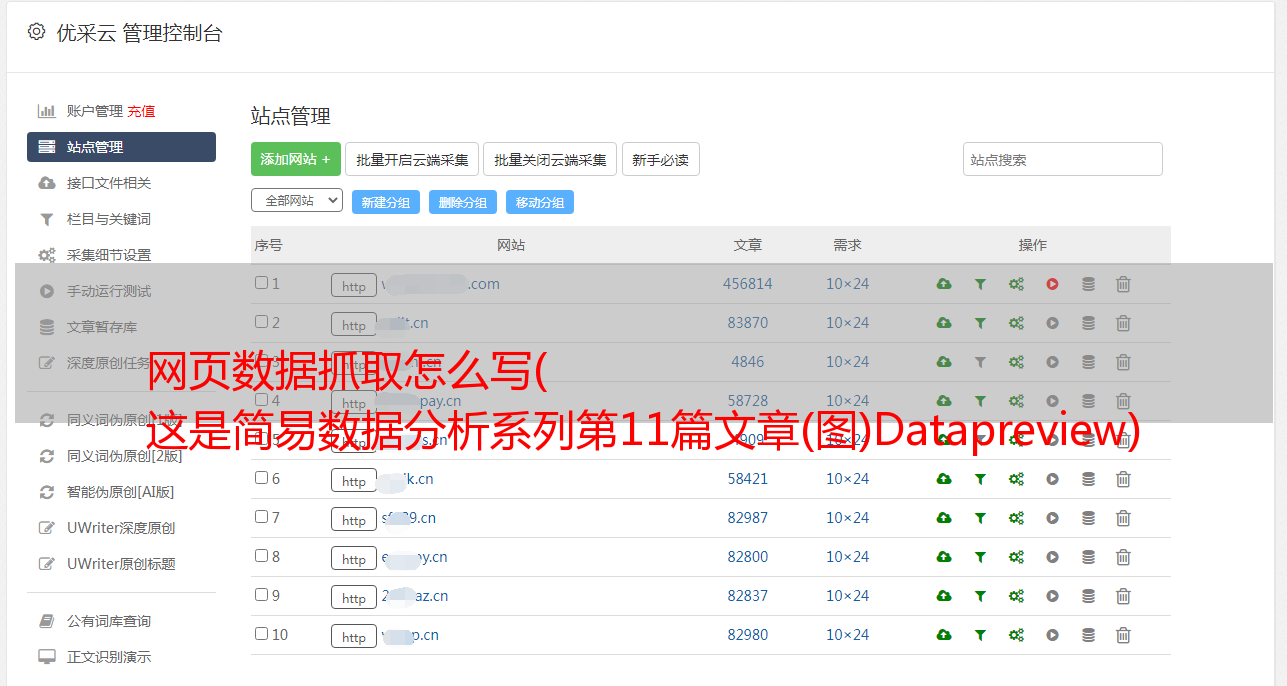Image resolution: width=1287 pixels, height=686 pixels.
Task: Click the green 添加网站 + button
Action: pos(296,159)
